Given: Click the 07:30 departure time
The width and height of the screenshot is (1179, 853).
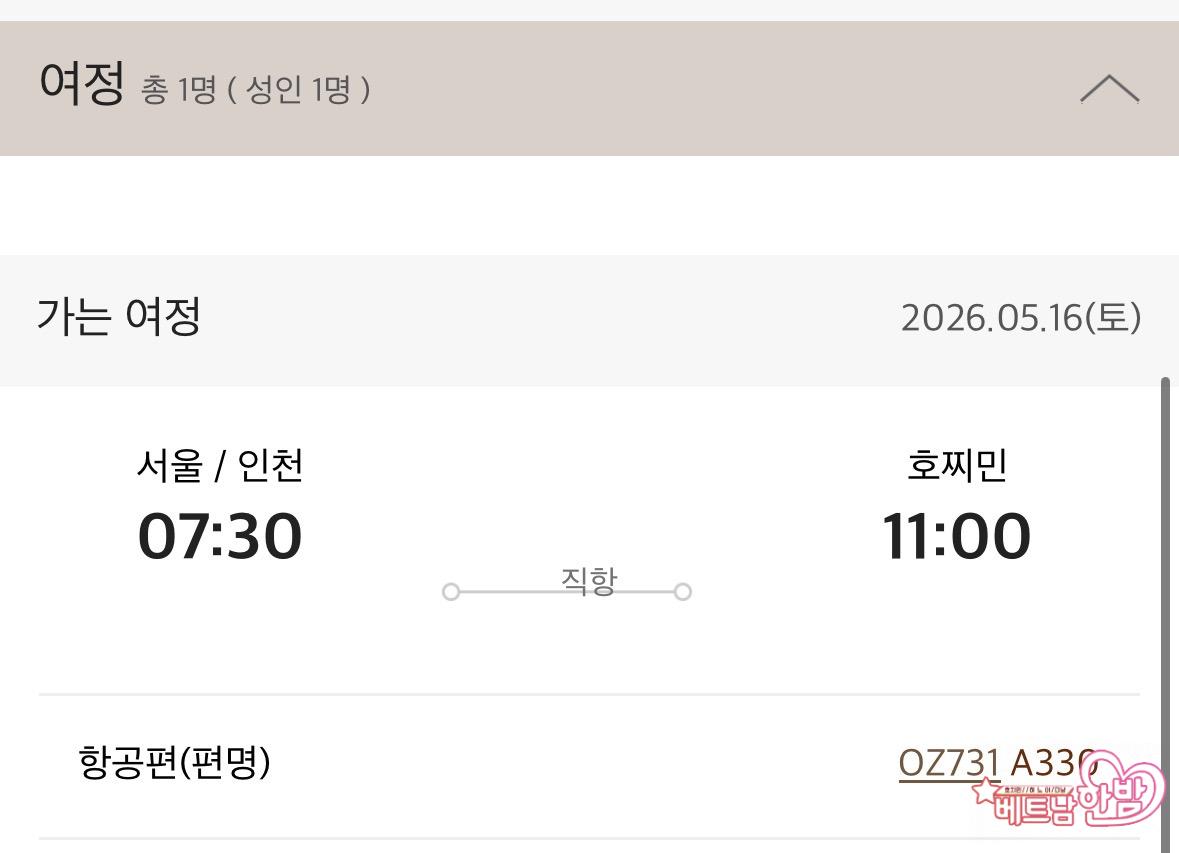Looking at the screenshot, I should [x=220, y=536].
